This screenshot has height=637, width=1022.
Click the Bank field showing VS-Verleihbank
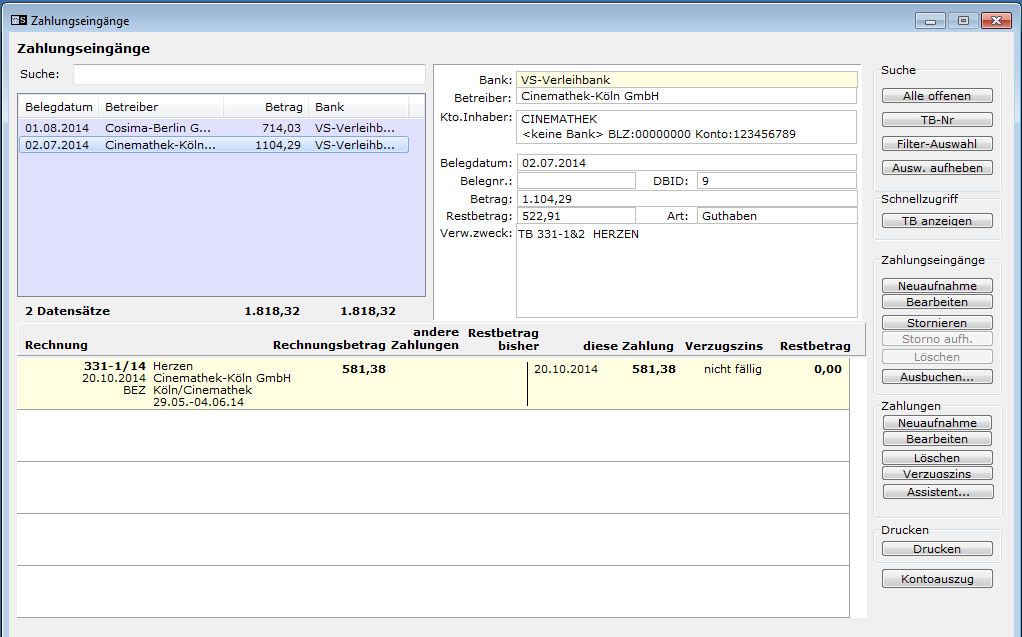click(x=686, y=80)
